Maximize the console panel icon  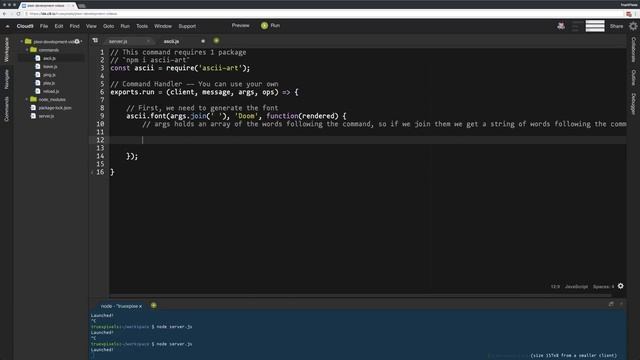click(x=611, y=304)
